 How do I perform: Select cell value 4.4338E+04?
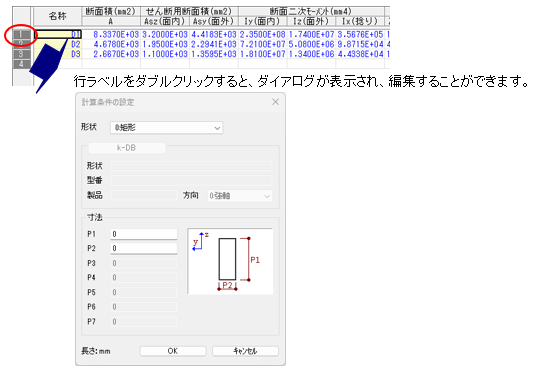click(360, 54)
